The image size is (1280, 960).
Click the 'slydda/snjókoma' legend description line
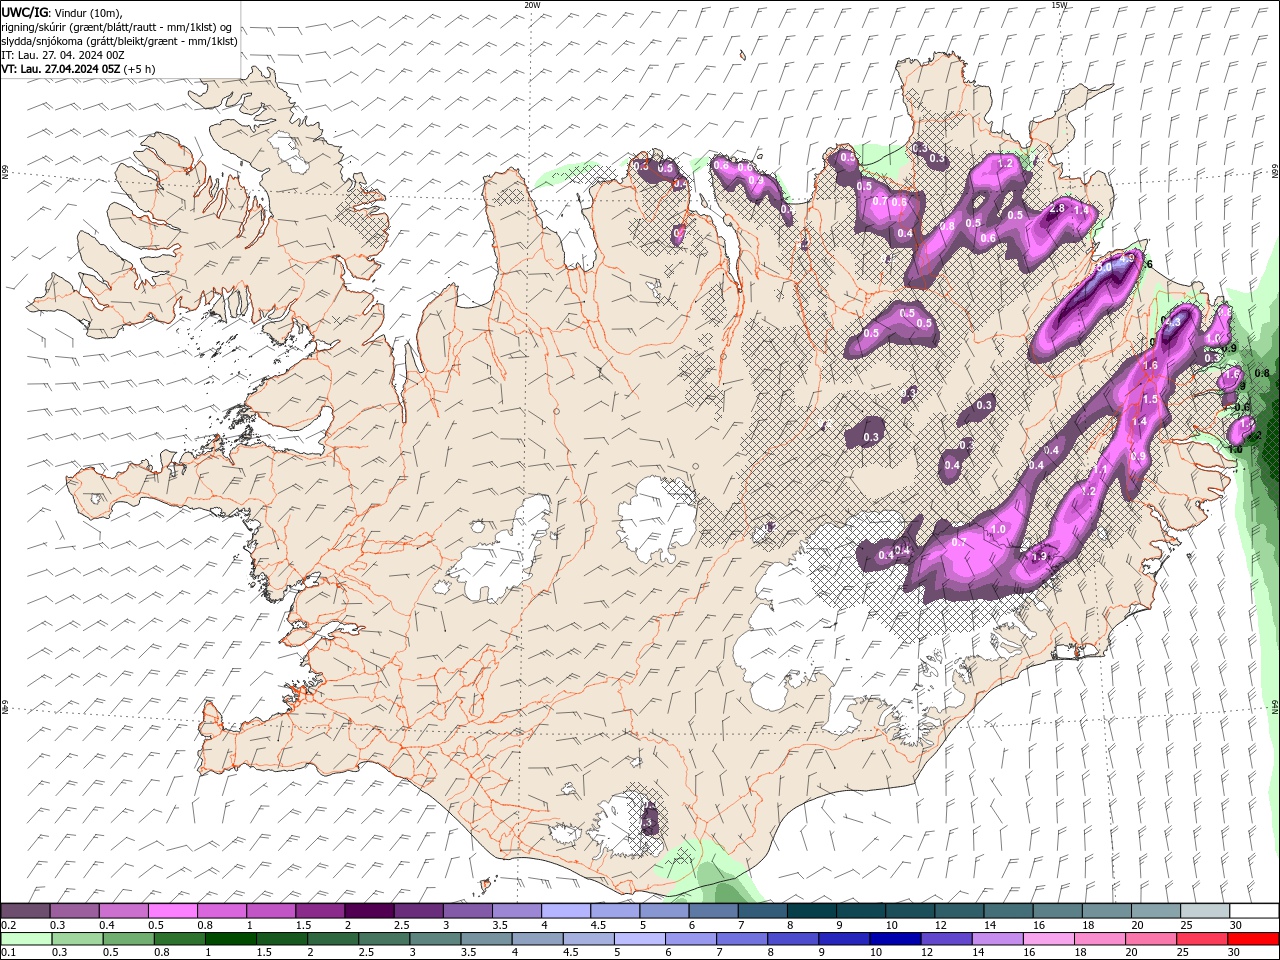click(x=120, y=41)
